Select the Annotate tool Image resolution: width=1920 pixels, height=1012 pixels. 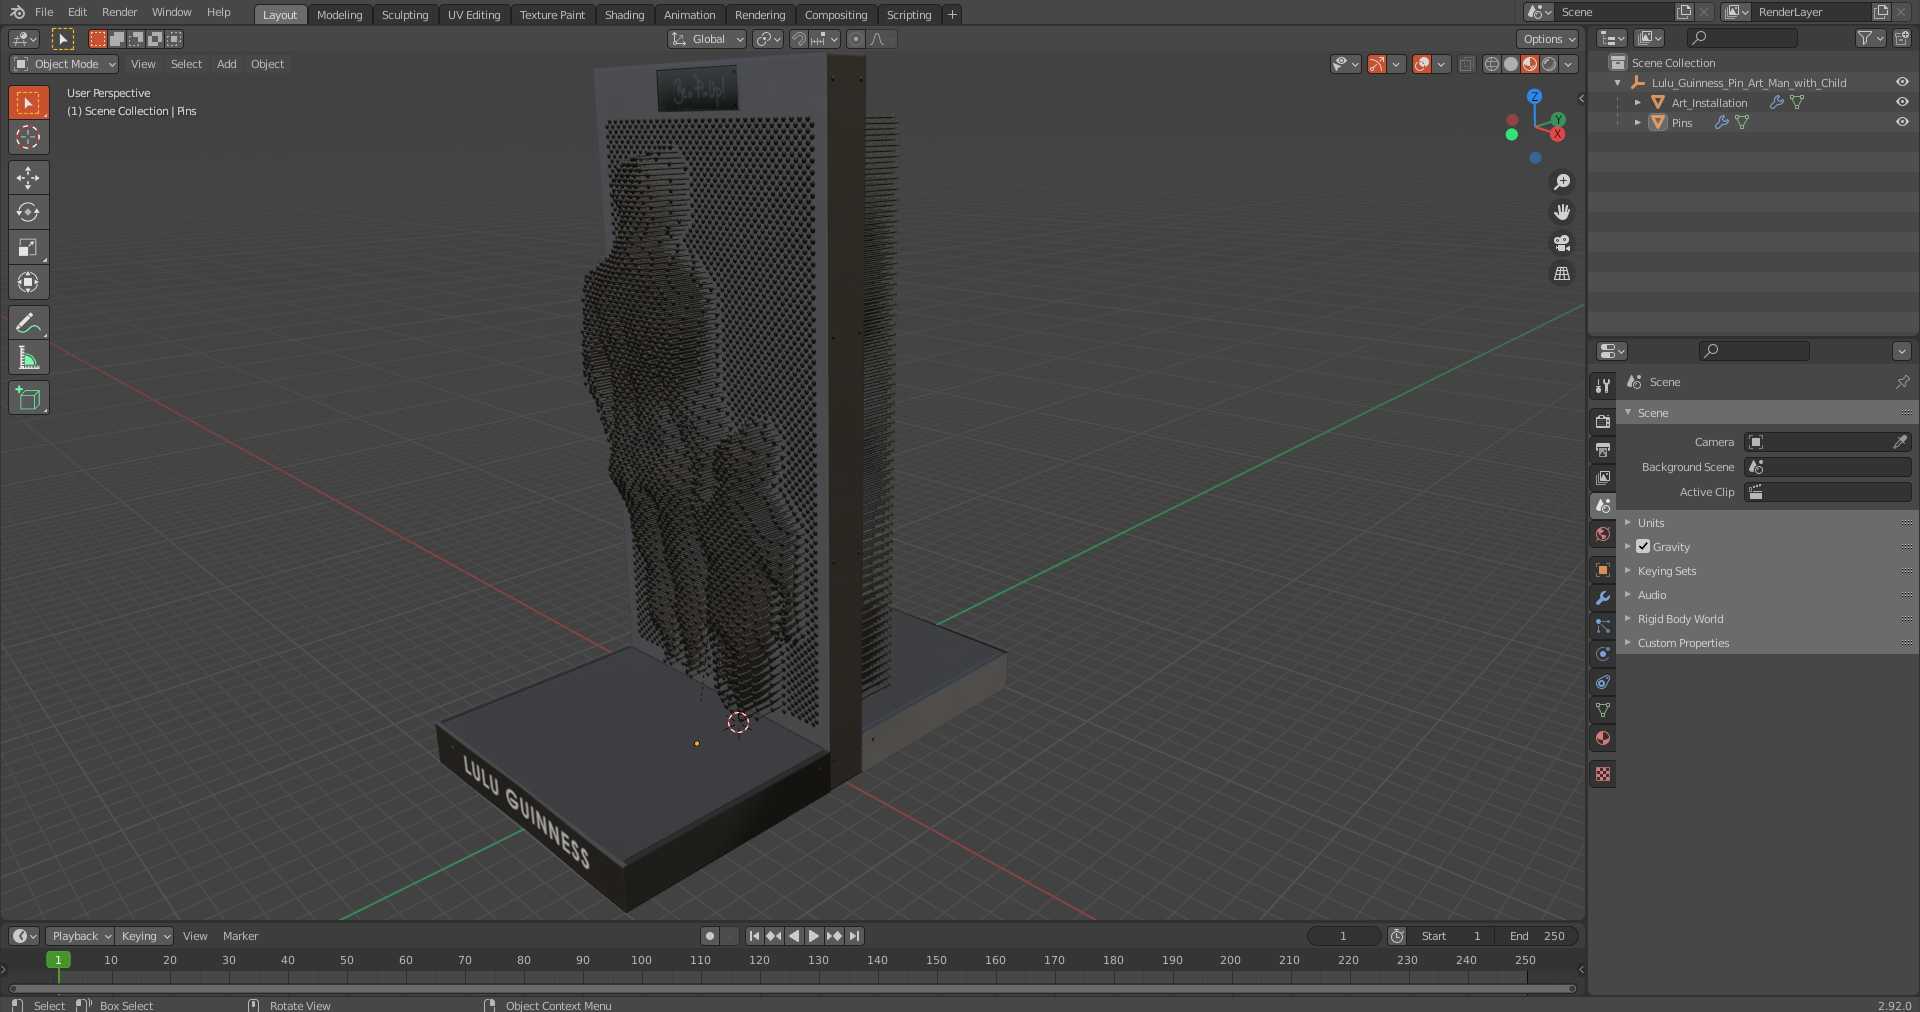click(x=28, y=323)
